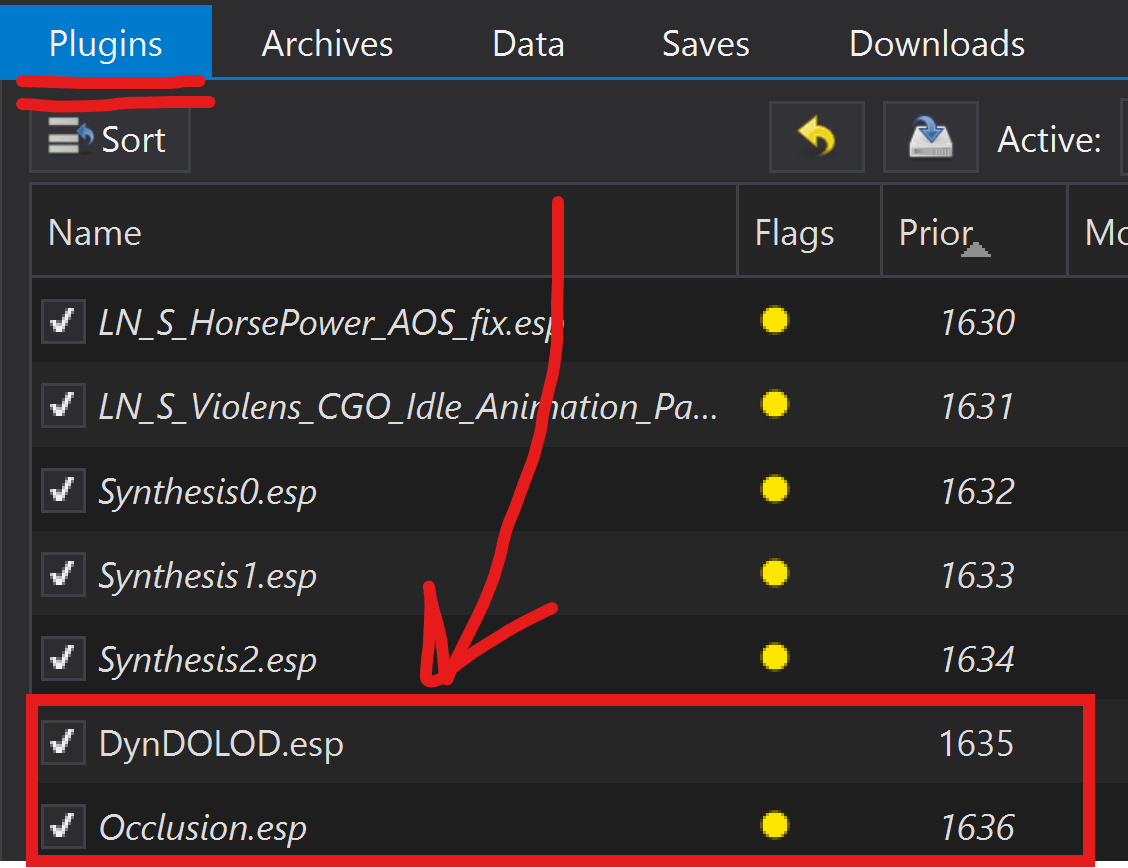Open the Downloads tab

click(x=936, y=44)
